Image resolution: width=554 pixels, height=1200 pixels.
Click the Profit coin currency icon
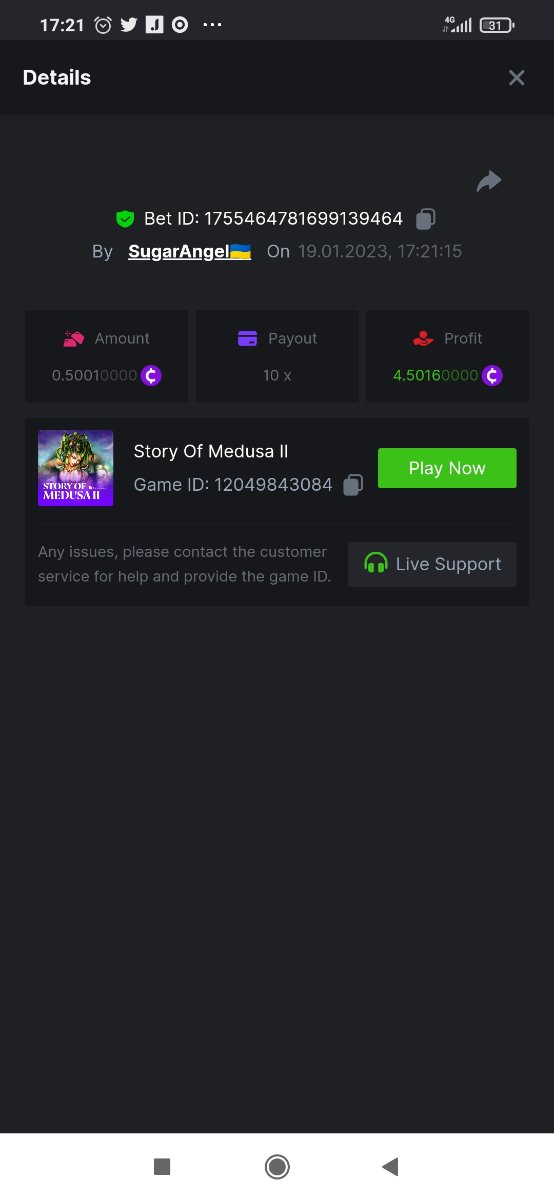[x=492, y=376]
